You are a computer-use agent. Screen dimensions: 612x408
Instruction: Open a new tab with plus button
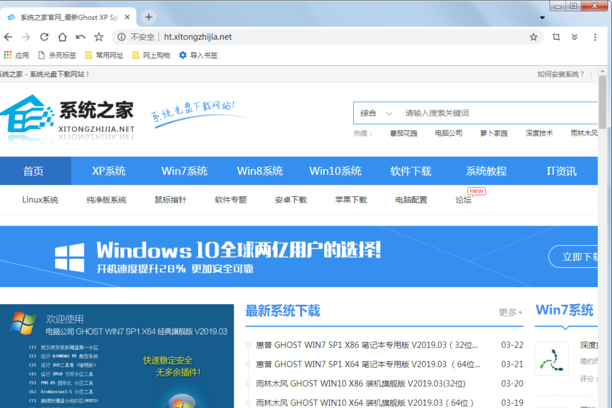pyautogui.click(x=148, y=17)
